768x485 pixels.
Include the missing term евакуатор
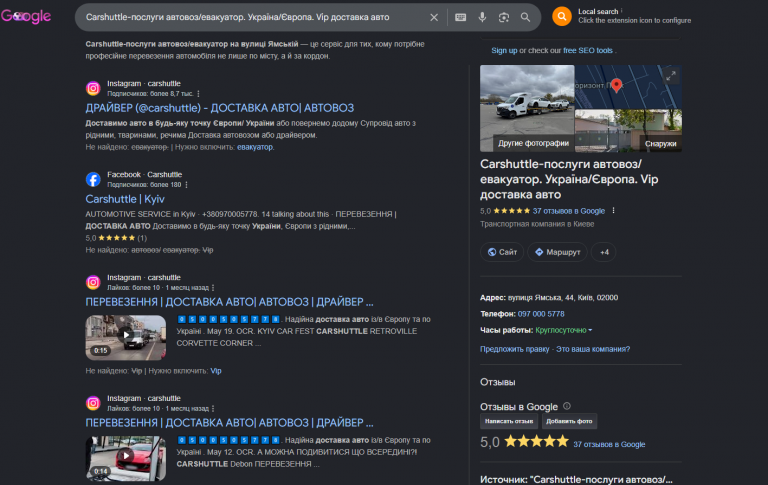coord(255,147)
